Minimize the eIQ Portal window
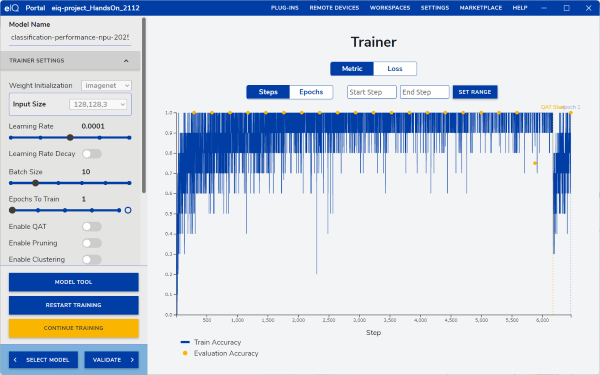The height and width of the screenshot is (375, 600). click(x=544, y=8)
